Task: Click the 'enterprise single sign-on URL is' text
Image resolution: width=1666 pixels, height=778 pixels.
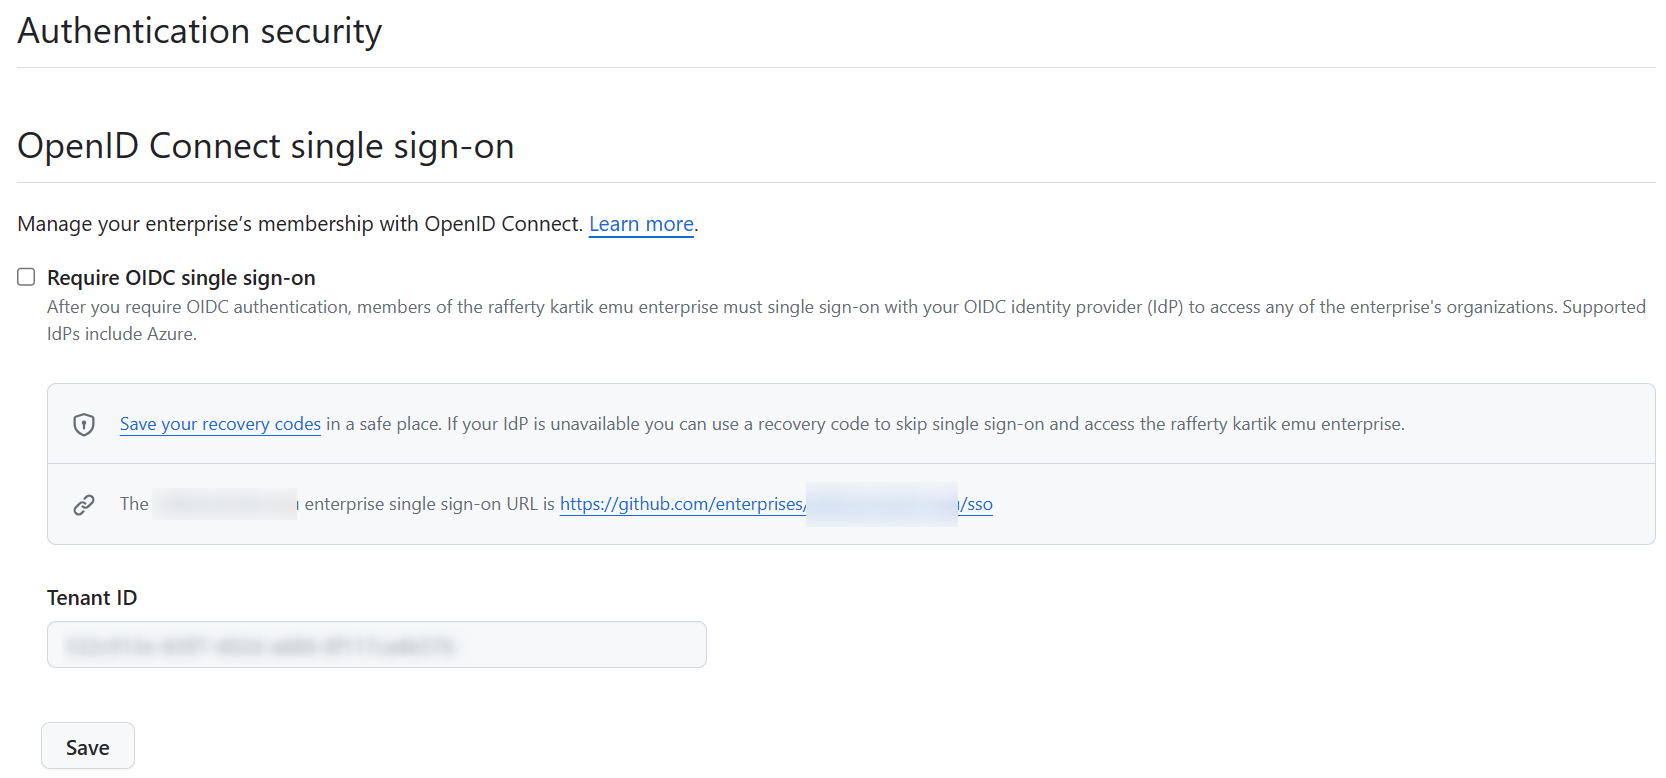Action: pos(429,504)
